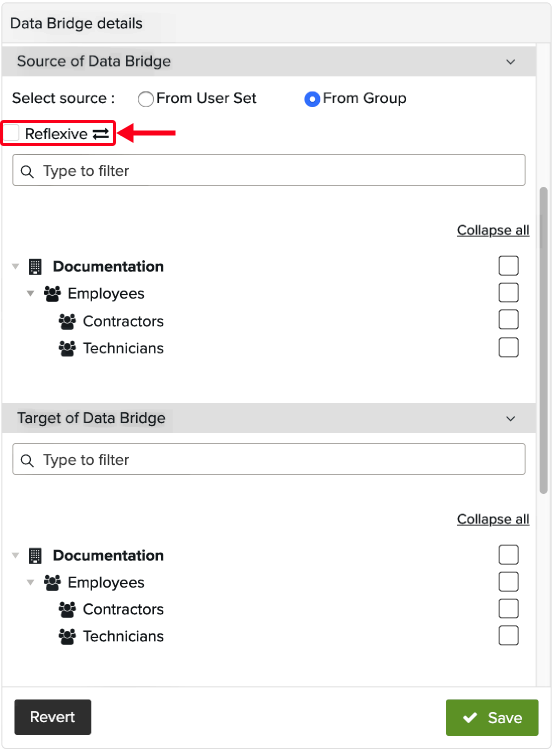The height and width of the screenshot is (750, 553).
Task: Check the Contractors checkbox in Source tree
Action: [x=509, y=320]
